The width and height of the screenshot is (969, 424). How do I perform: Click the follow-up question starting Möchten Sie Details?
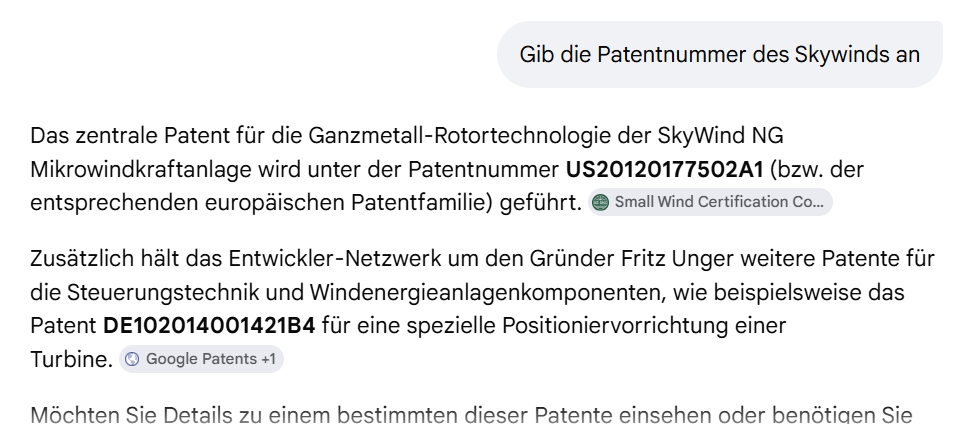click(471, 414)
